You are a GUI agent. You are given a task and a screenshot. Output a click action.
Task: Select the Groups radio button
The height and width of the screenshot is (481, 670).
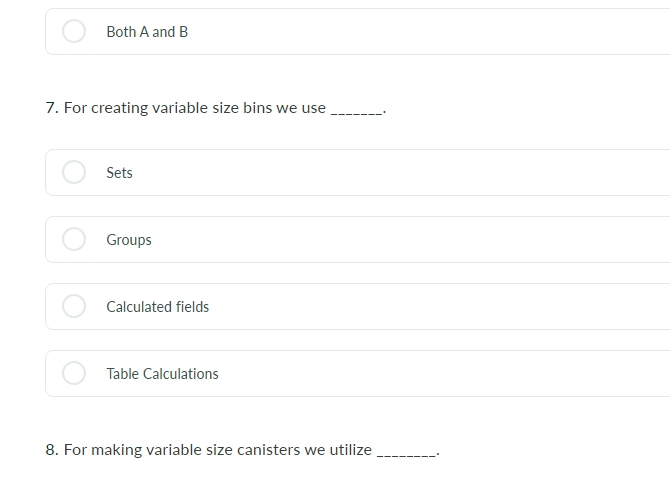(x=74, y=239)
